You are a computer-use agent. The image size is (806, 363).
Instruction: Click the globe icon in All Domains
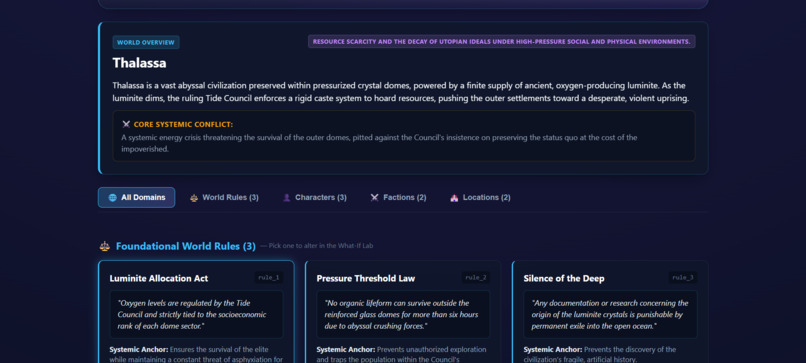113,198
